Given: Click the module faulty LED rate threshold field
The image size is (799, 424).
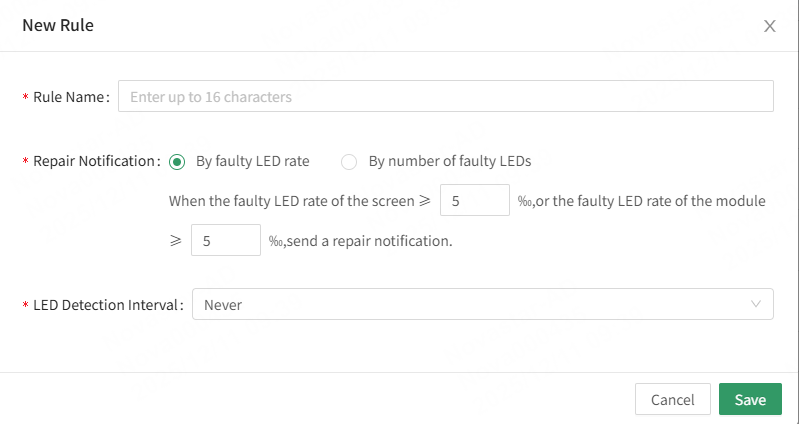Looking at the screenshot, I should (x=225, y=241).
